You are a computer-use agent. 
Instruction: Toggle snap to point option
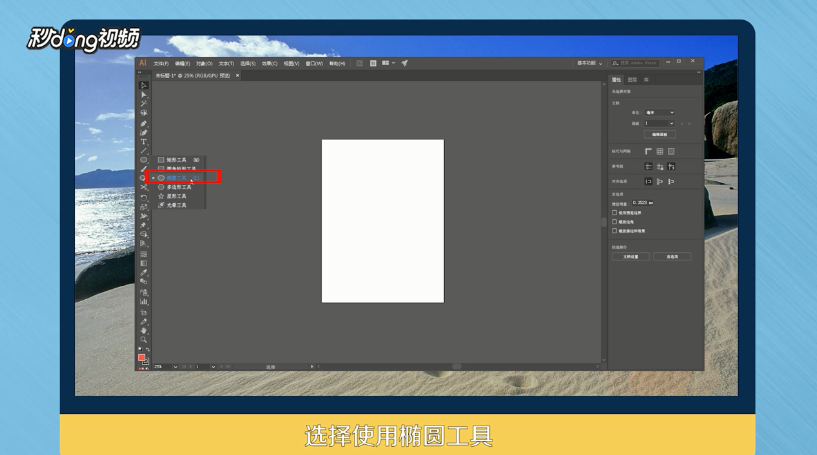tap(648, 181)
